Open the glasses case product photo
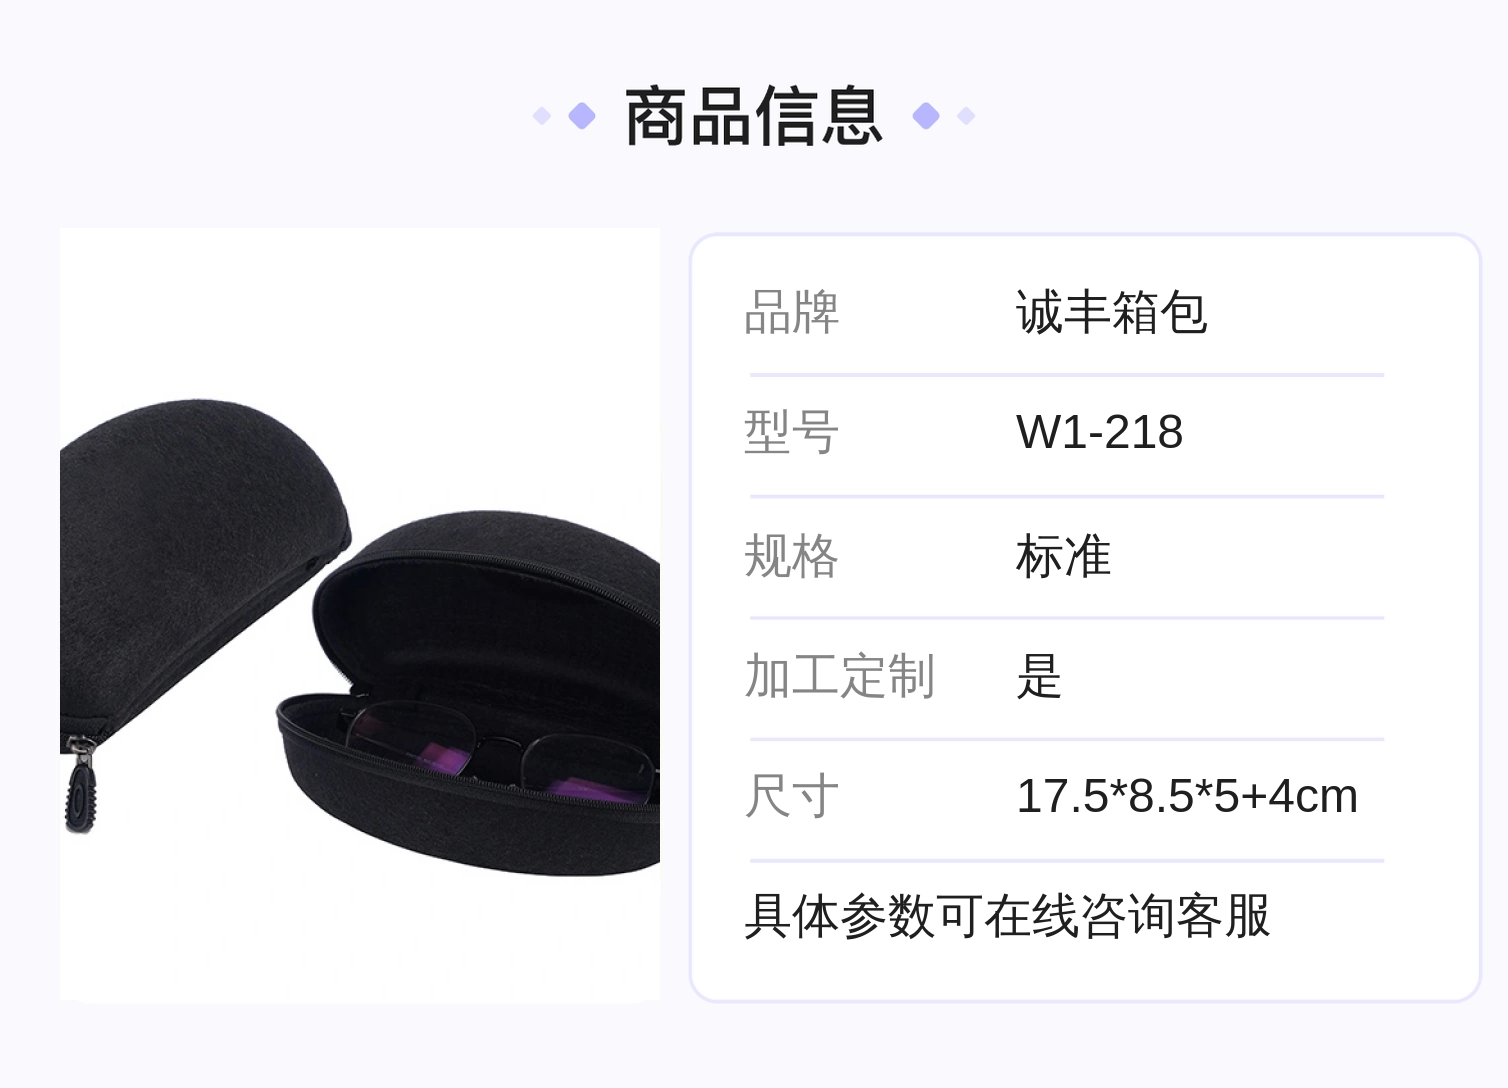Image resolution: width=1508 pixels, height=1088 pixels. coord(360,615)
